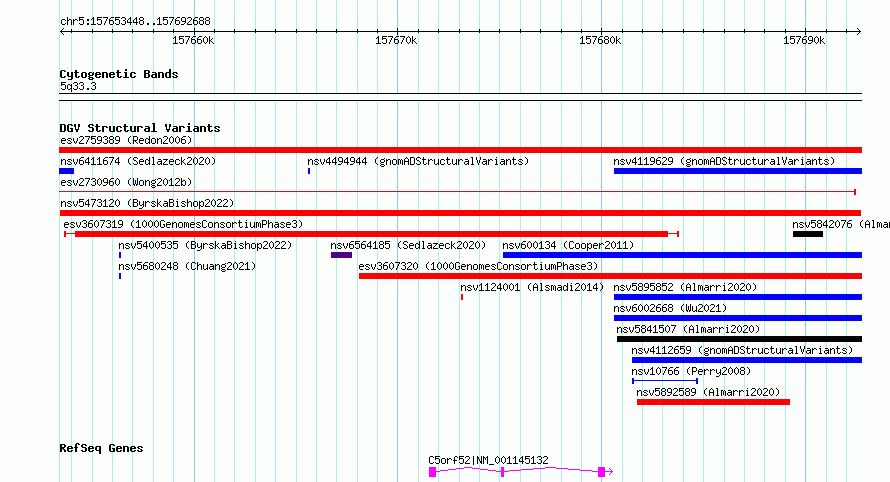This screenshot has height=482, width=890.
Task: Click the purple bar under nsv6564185
Action: pos(341,255)
